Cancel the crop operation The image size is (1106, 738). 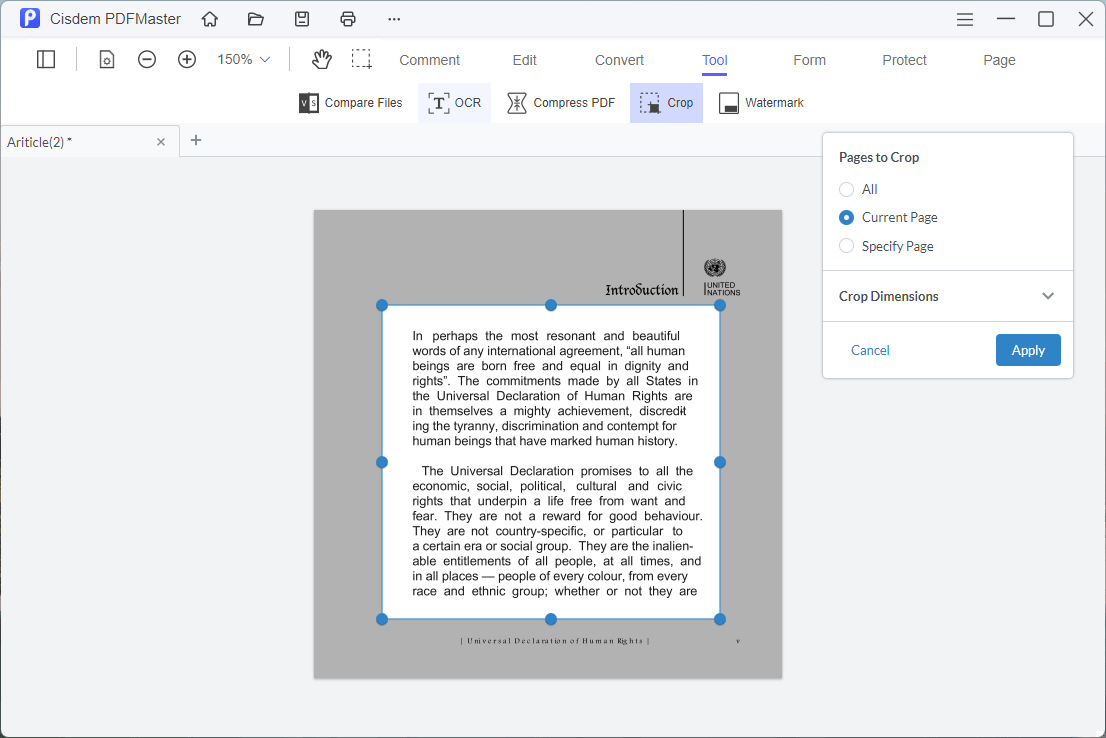click(870, 350)
